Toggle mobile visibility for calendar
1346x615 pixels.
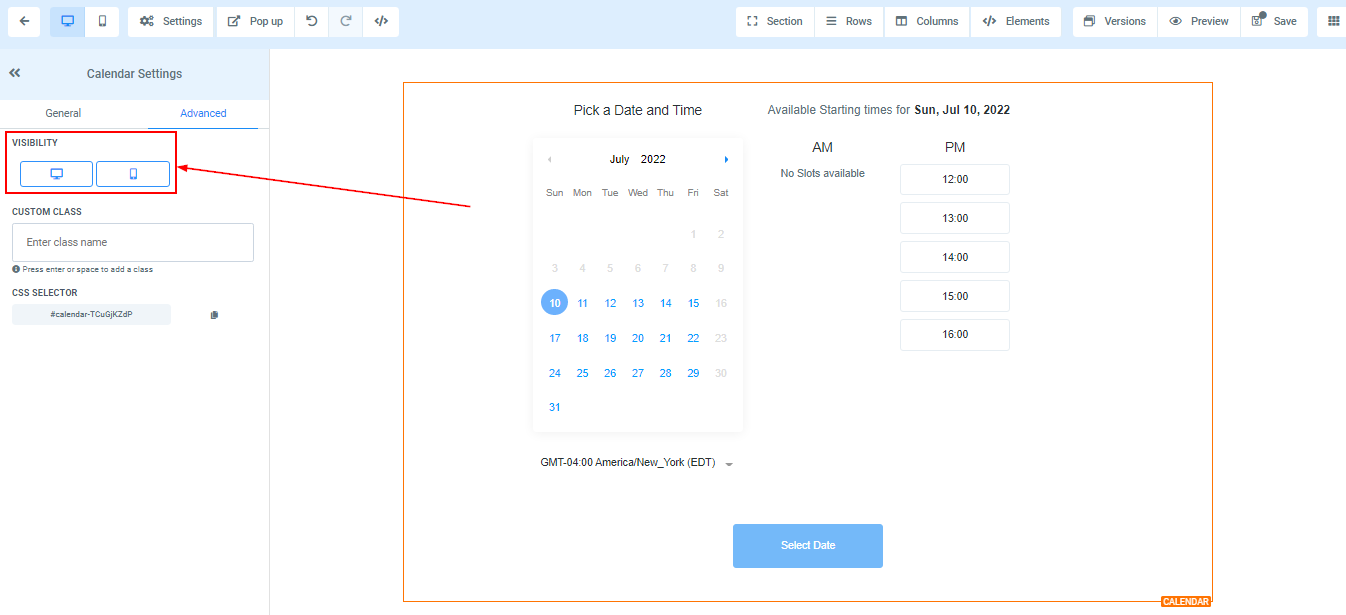coord(133,174)
